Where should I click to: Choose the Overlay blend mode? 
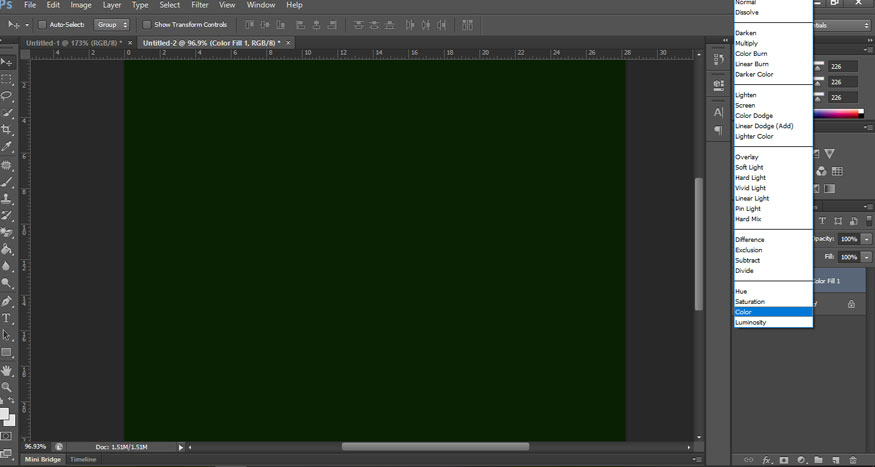746,157
